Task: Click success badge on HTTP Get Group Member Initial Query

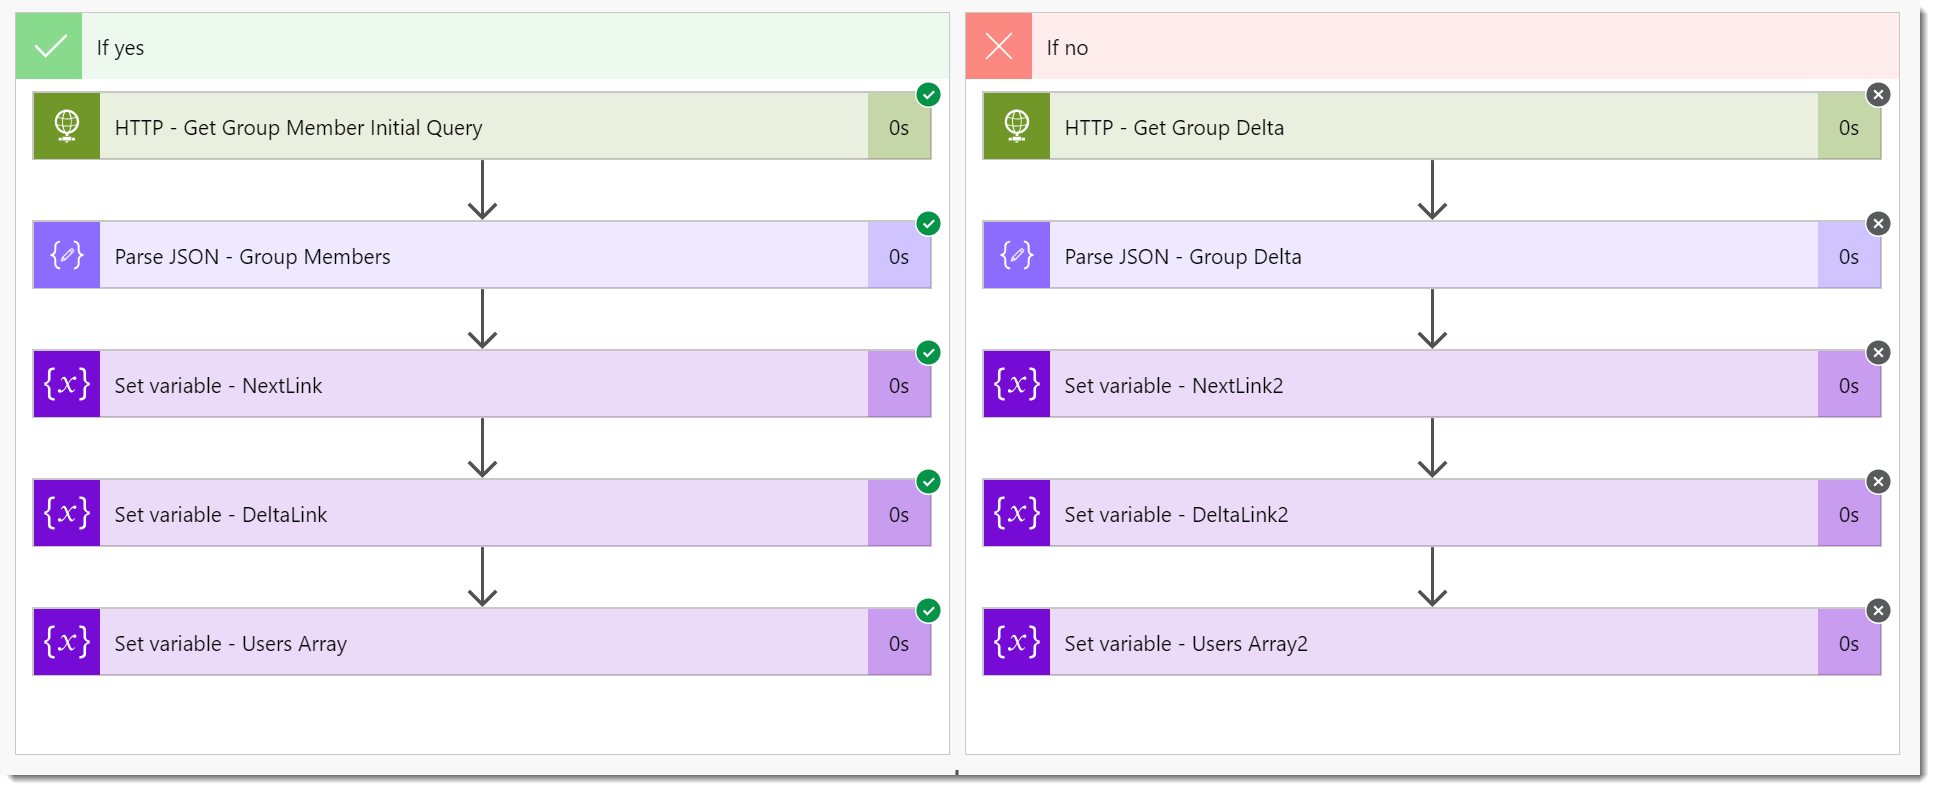Action: click(x=929, y=95)
